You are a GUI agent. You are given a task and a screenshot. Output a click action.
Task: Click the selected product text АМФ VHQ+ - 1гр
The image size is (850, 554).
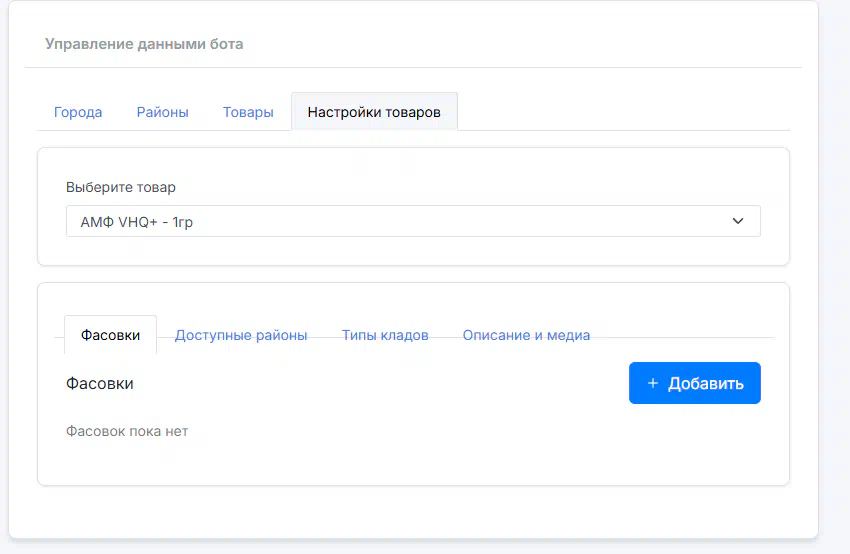[x=137, y=222]
